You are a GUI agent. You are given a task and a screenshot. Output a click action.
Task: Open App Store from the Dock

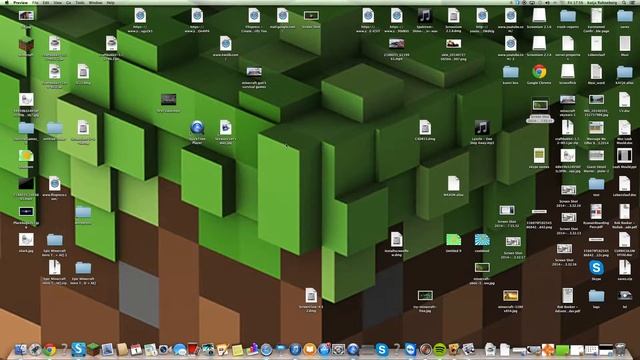324,350
